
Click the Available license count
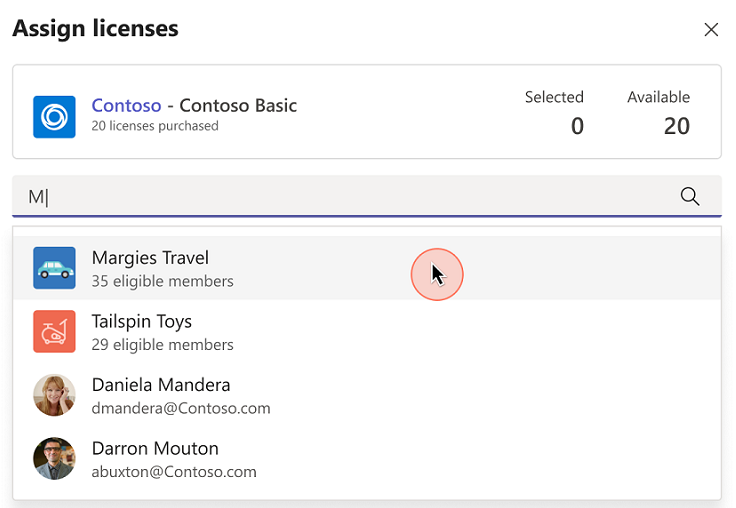[676, 126]
